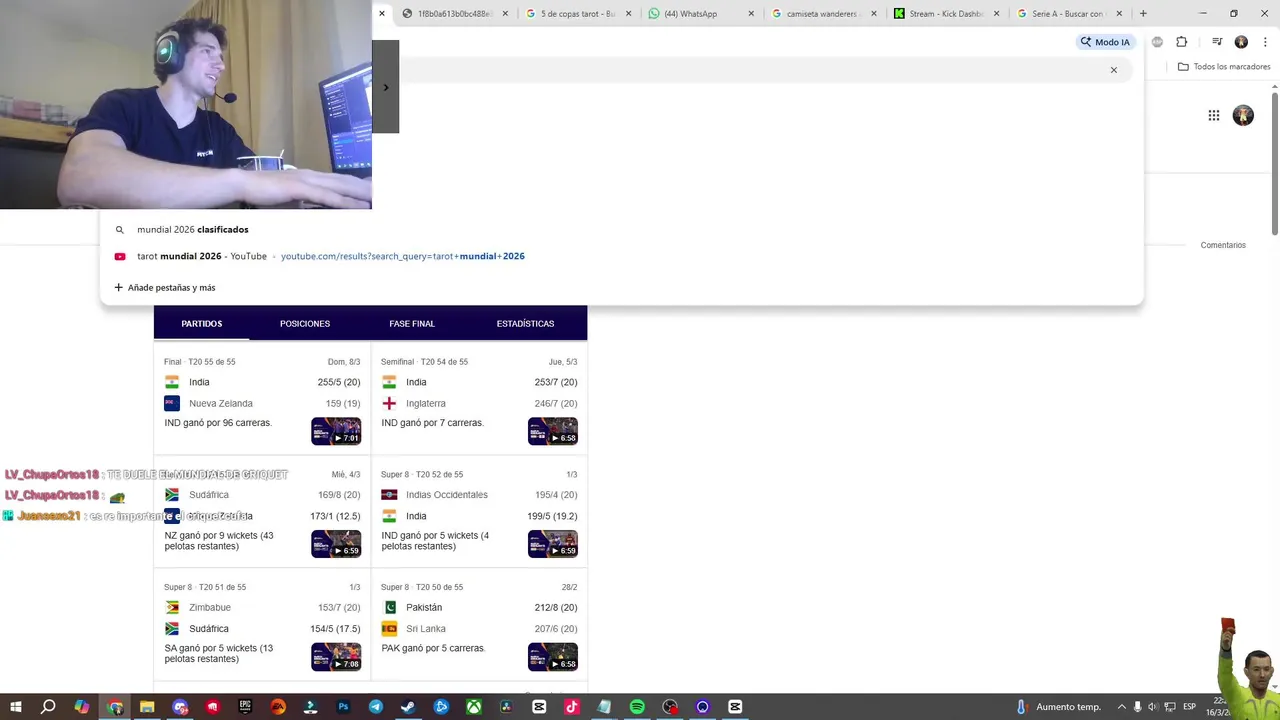This screenshot has width=1280, height=720.
Task: Select FASE FINAL tab
Action: coord(412,324)
